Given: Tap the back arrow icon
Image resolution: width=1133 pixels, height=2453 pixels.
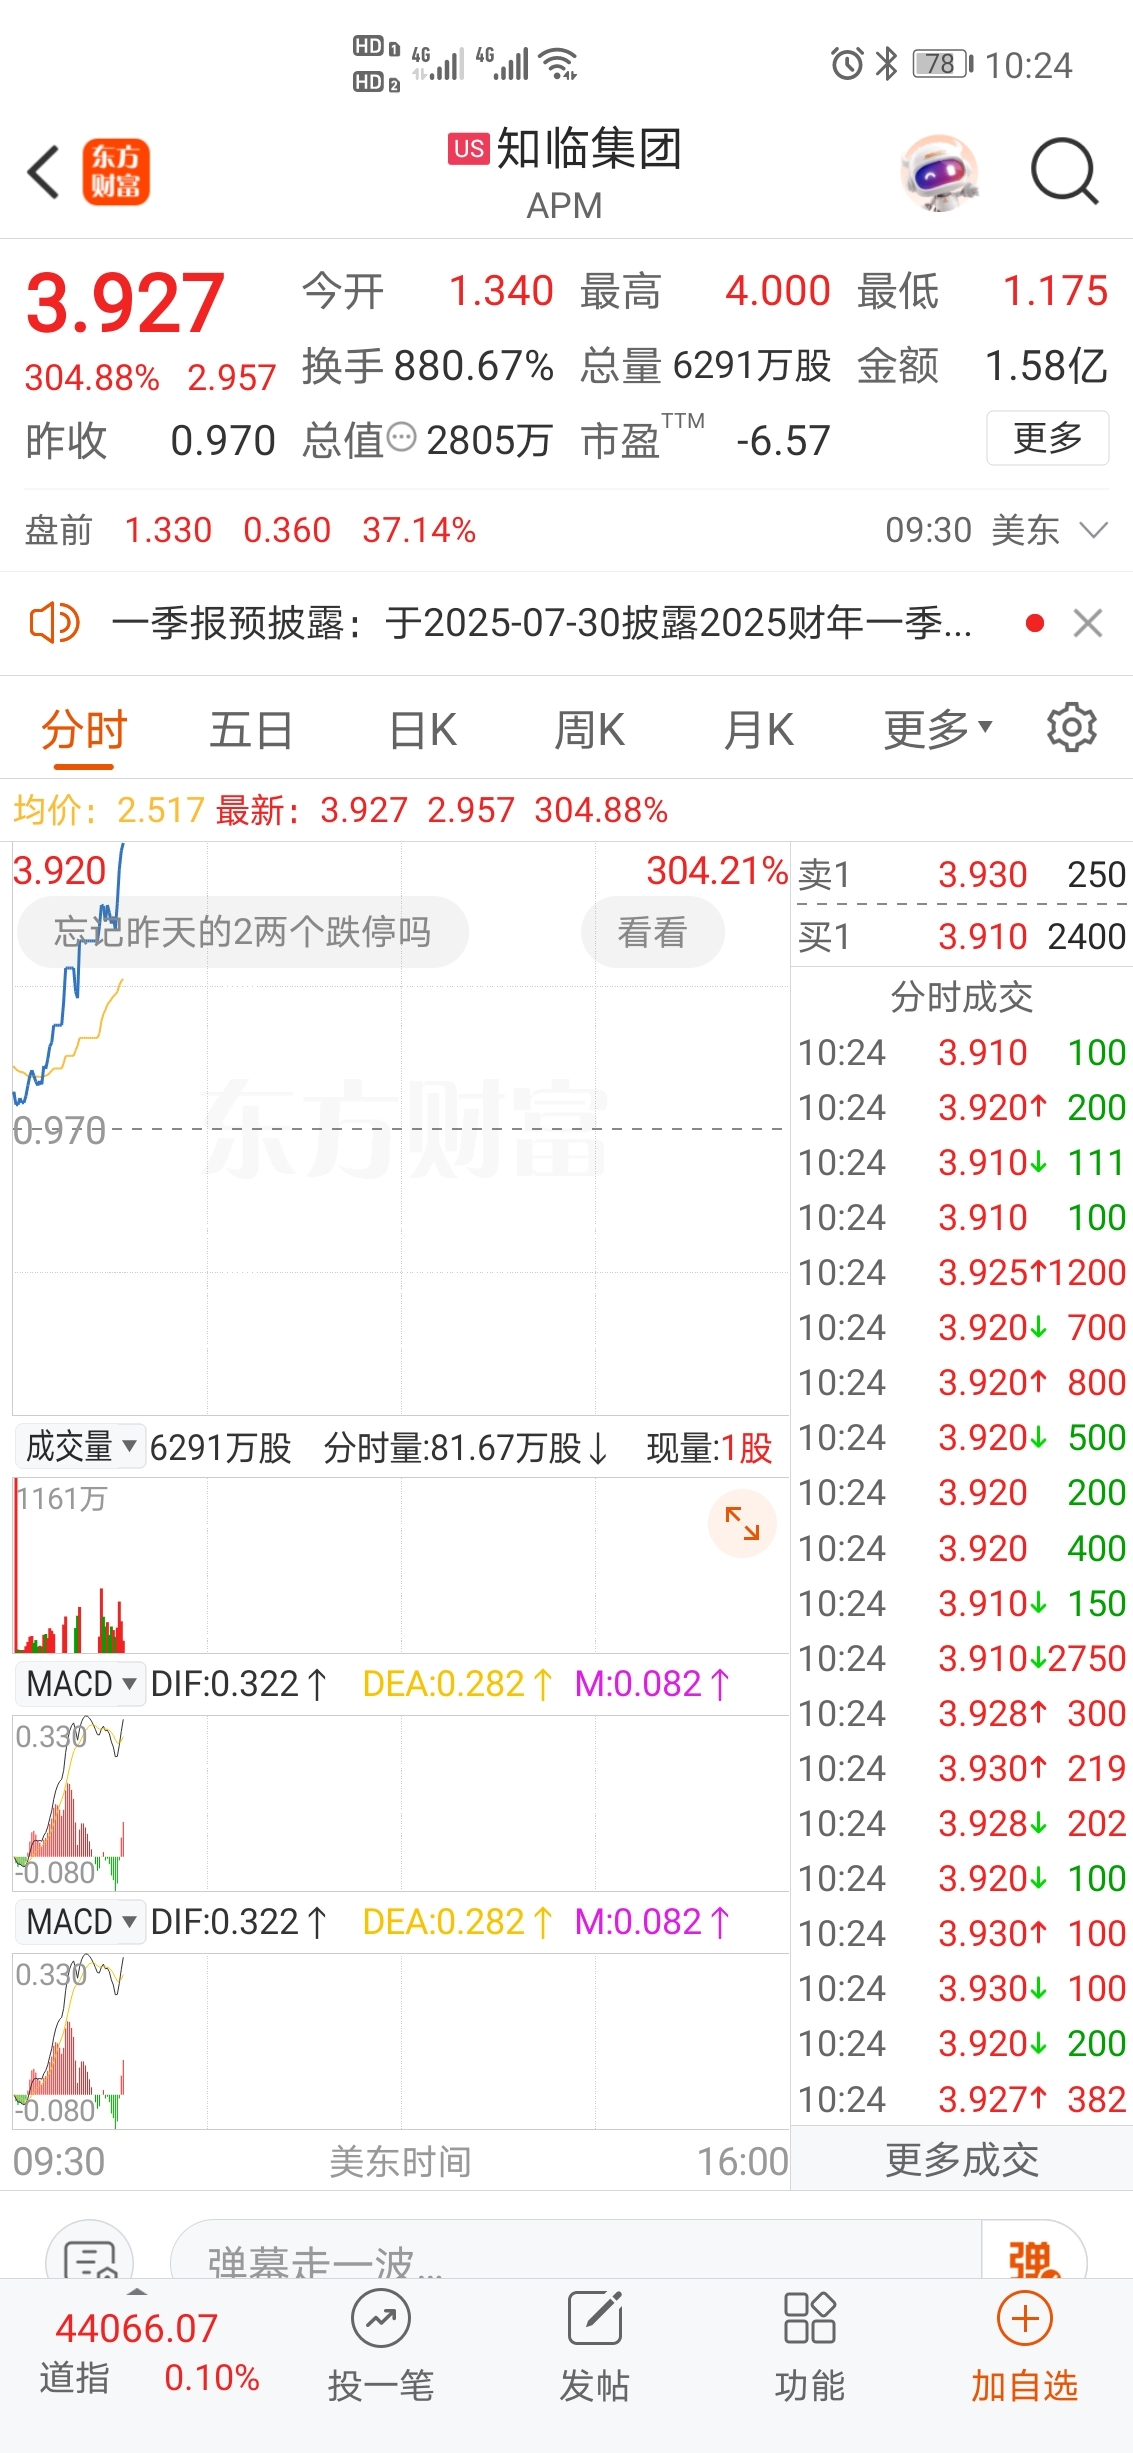Looking at the screenshot, I should tap(44, 172).
